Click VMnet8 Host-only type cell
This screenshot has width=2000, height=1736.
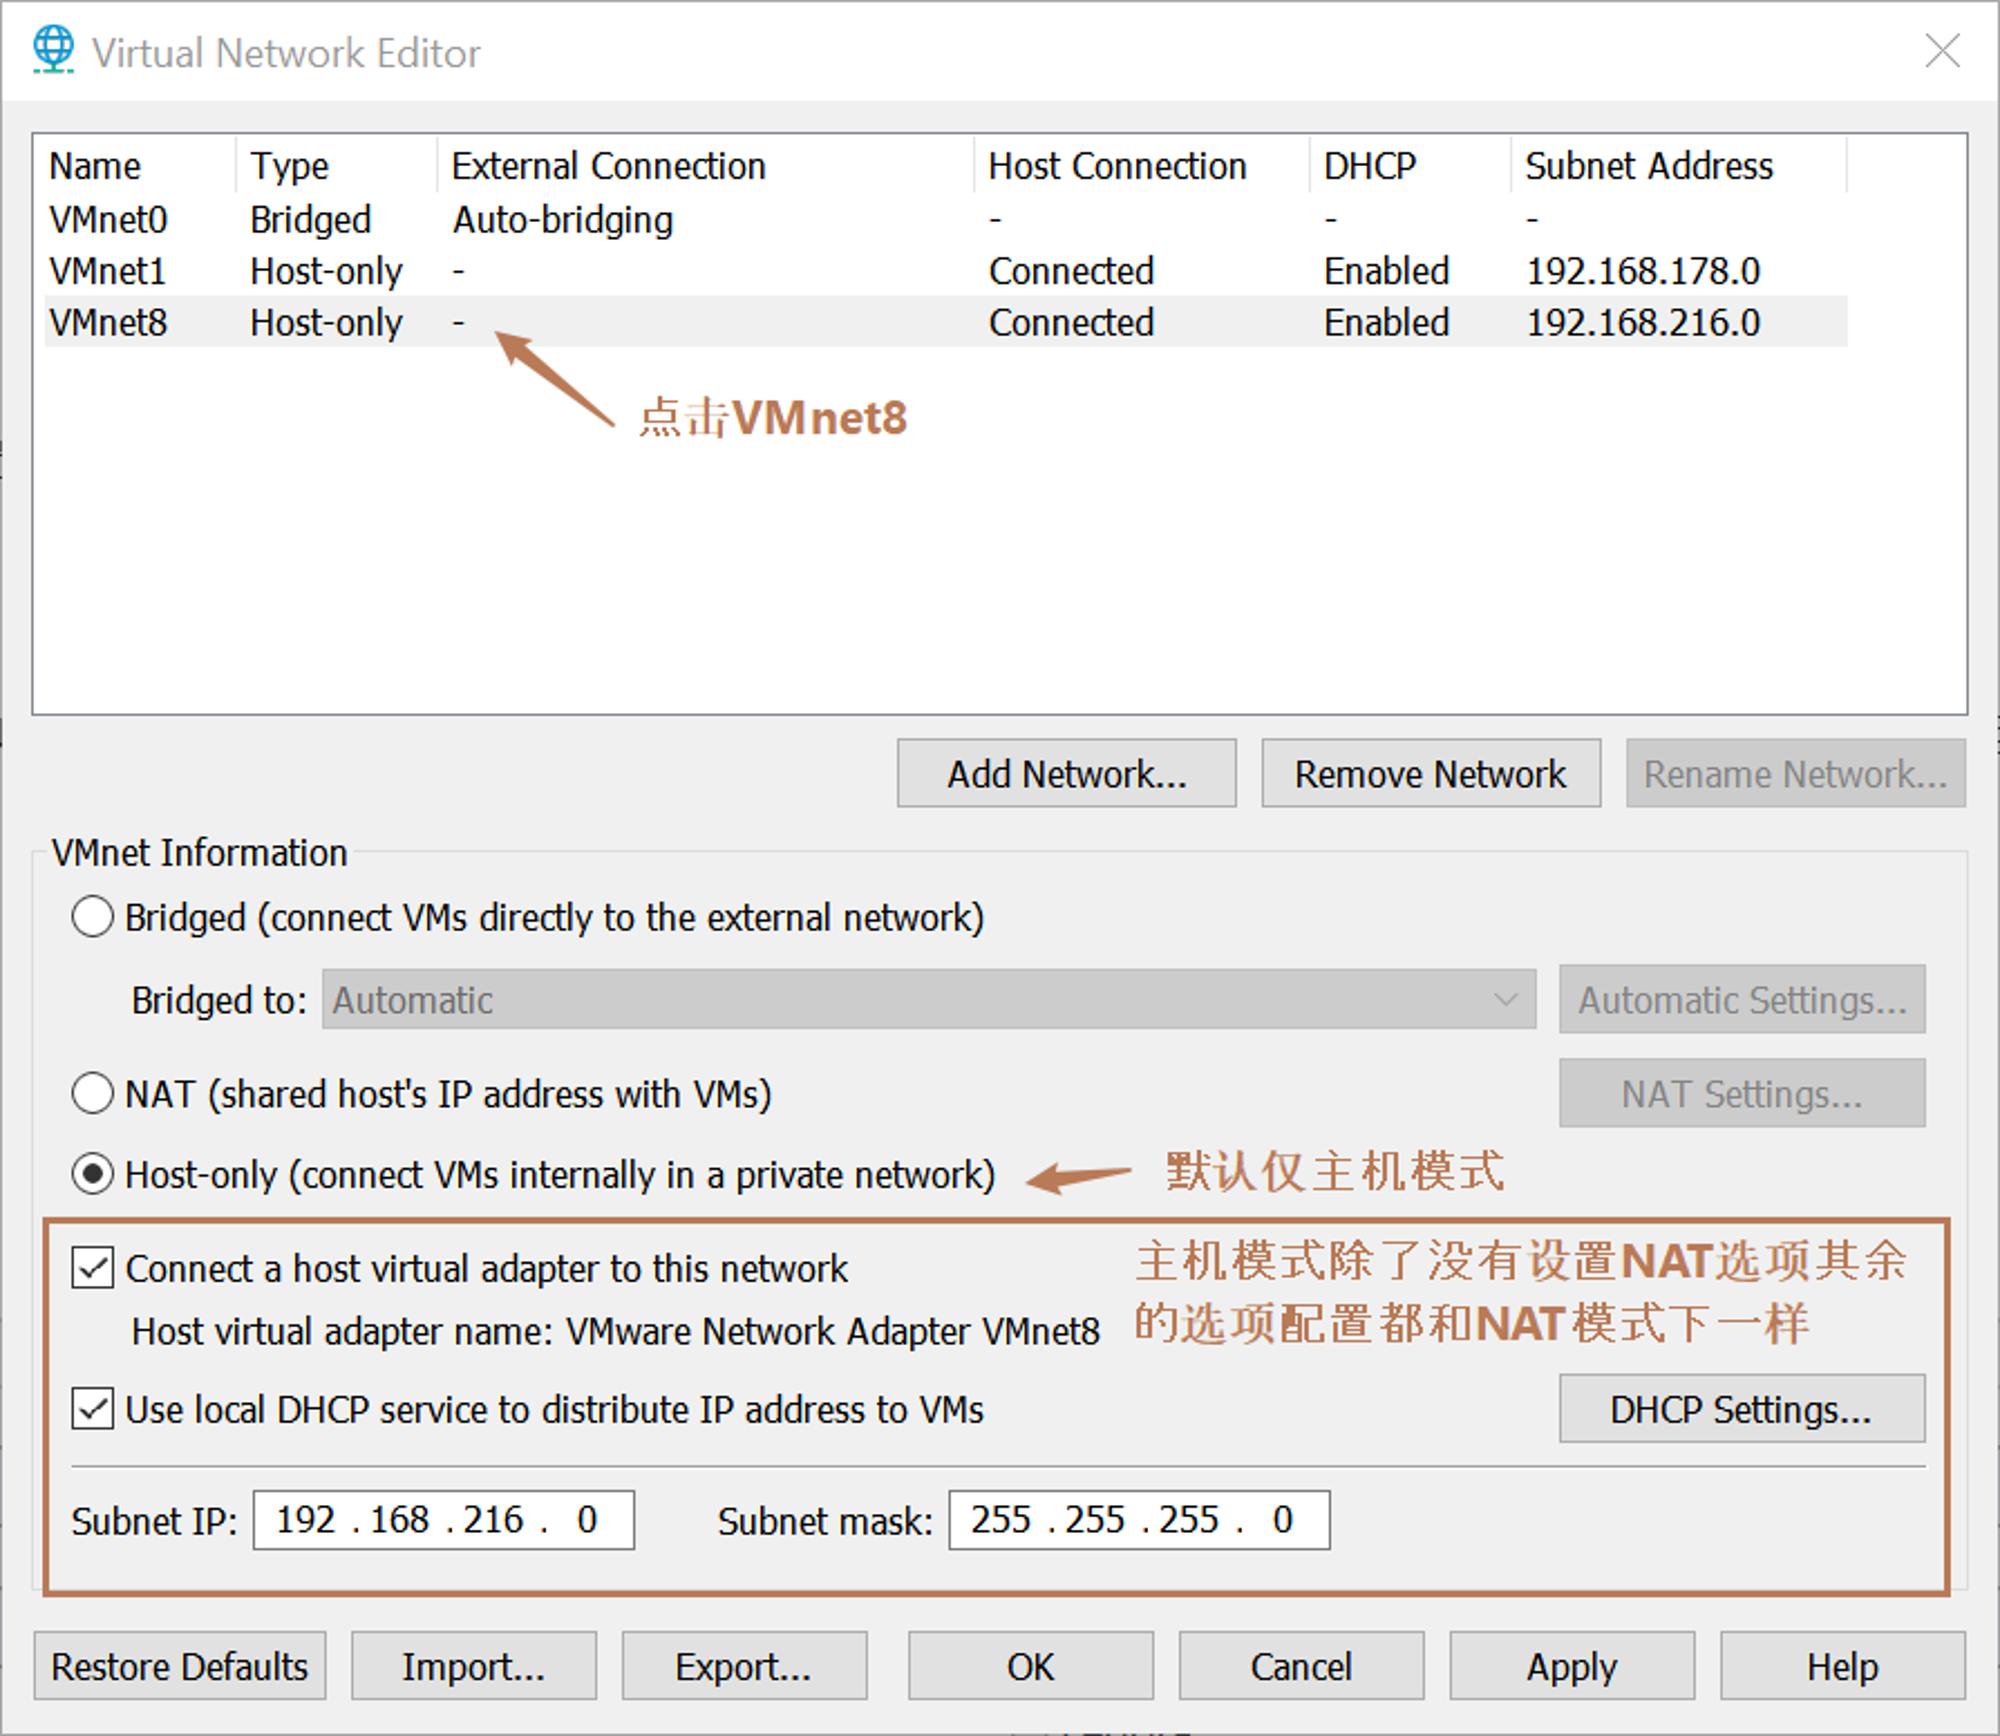pyautogui.click(x=326, y=322)
